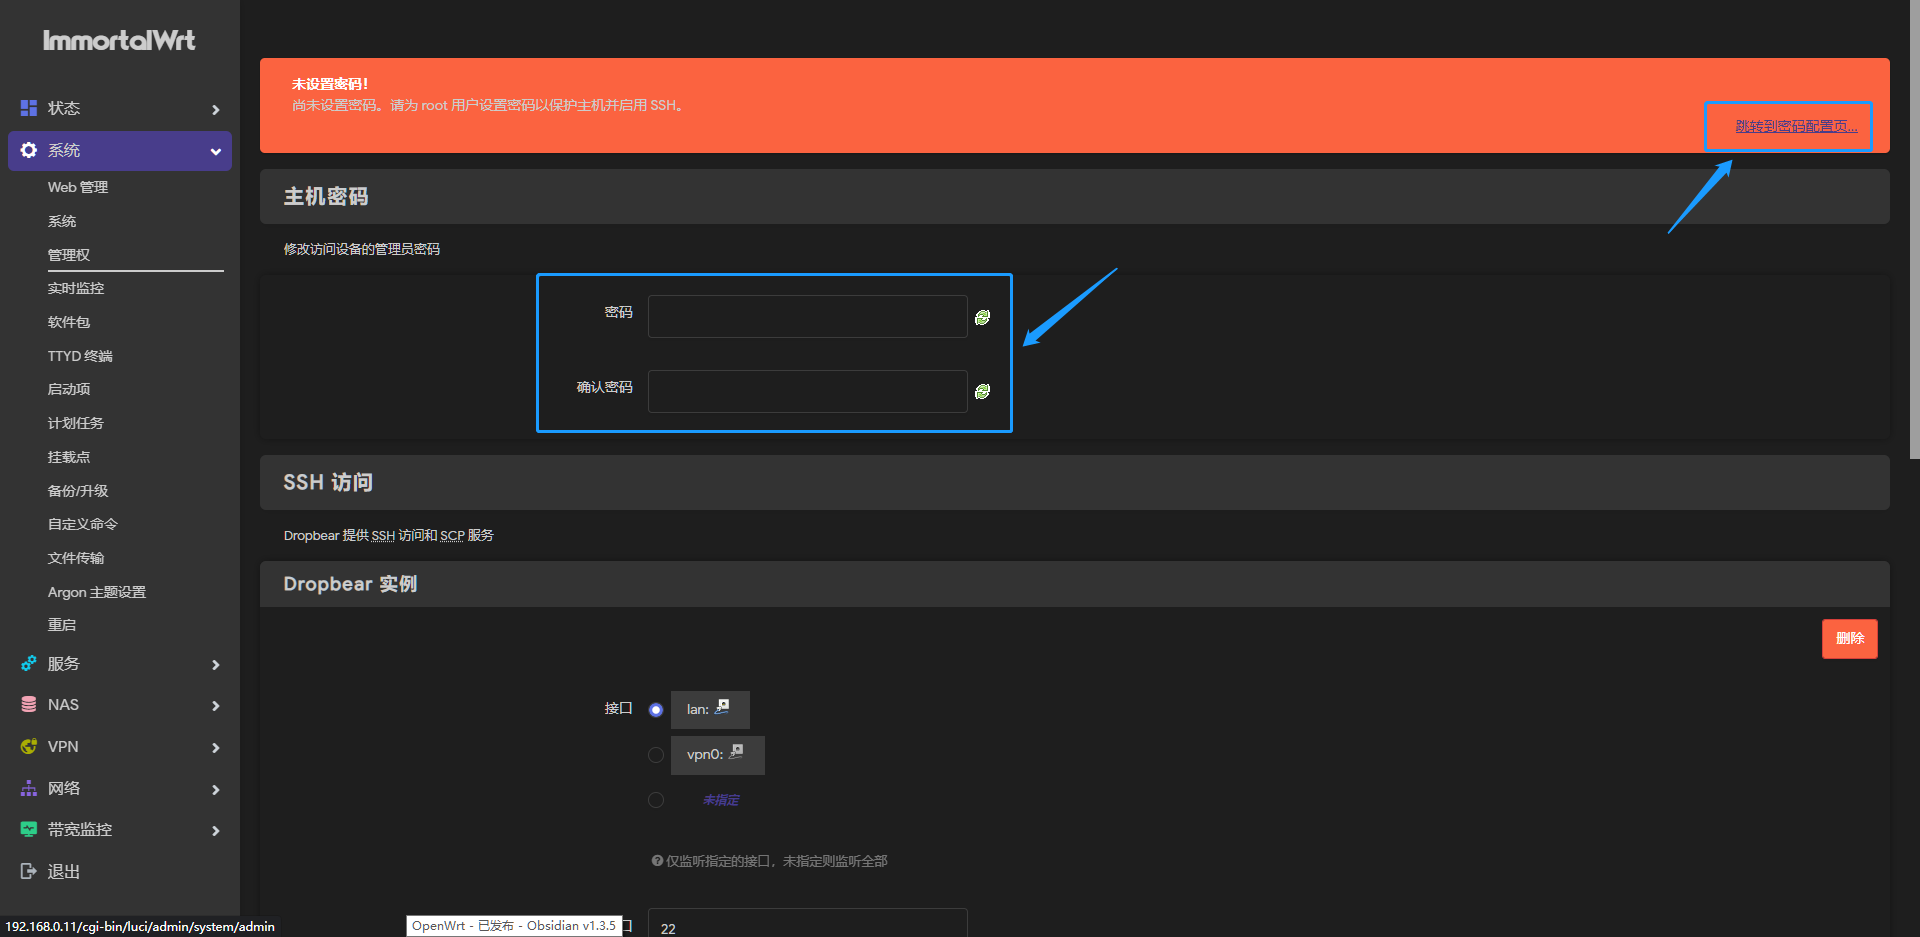
Task: Click the 确认密码 input field
Action: [x=806, y=391]
